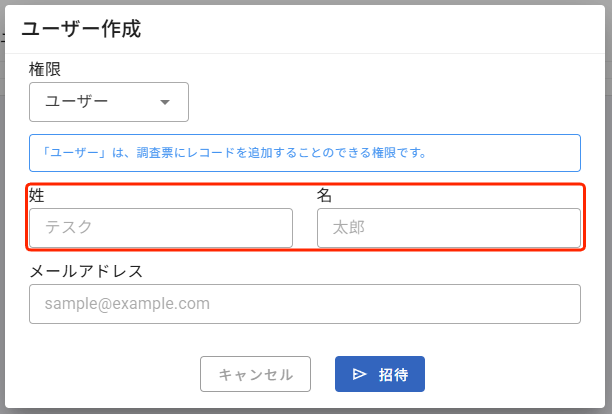Image resolution: width=612 pixels, height=414 pixels.
Task: Focus the 名 input field
Action: pos(448,228)
